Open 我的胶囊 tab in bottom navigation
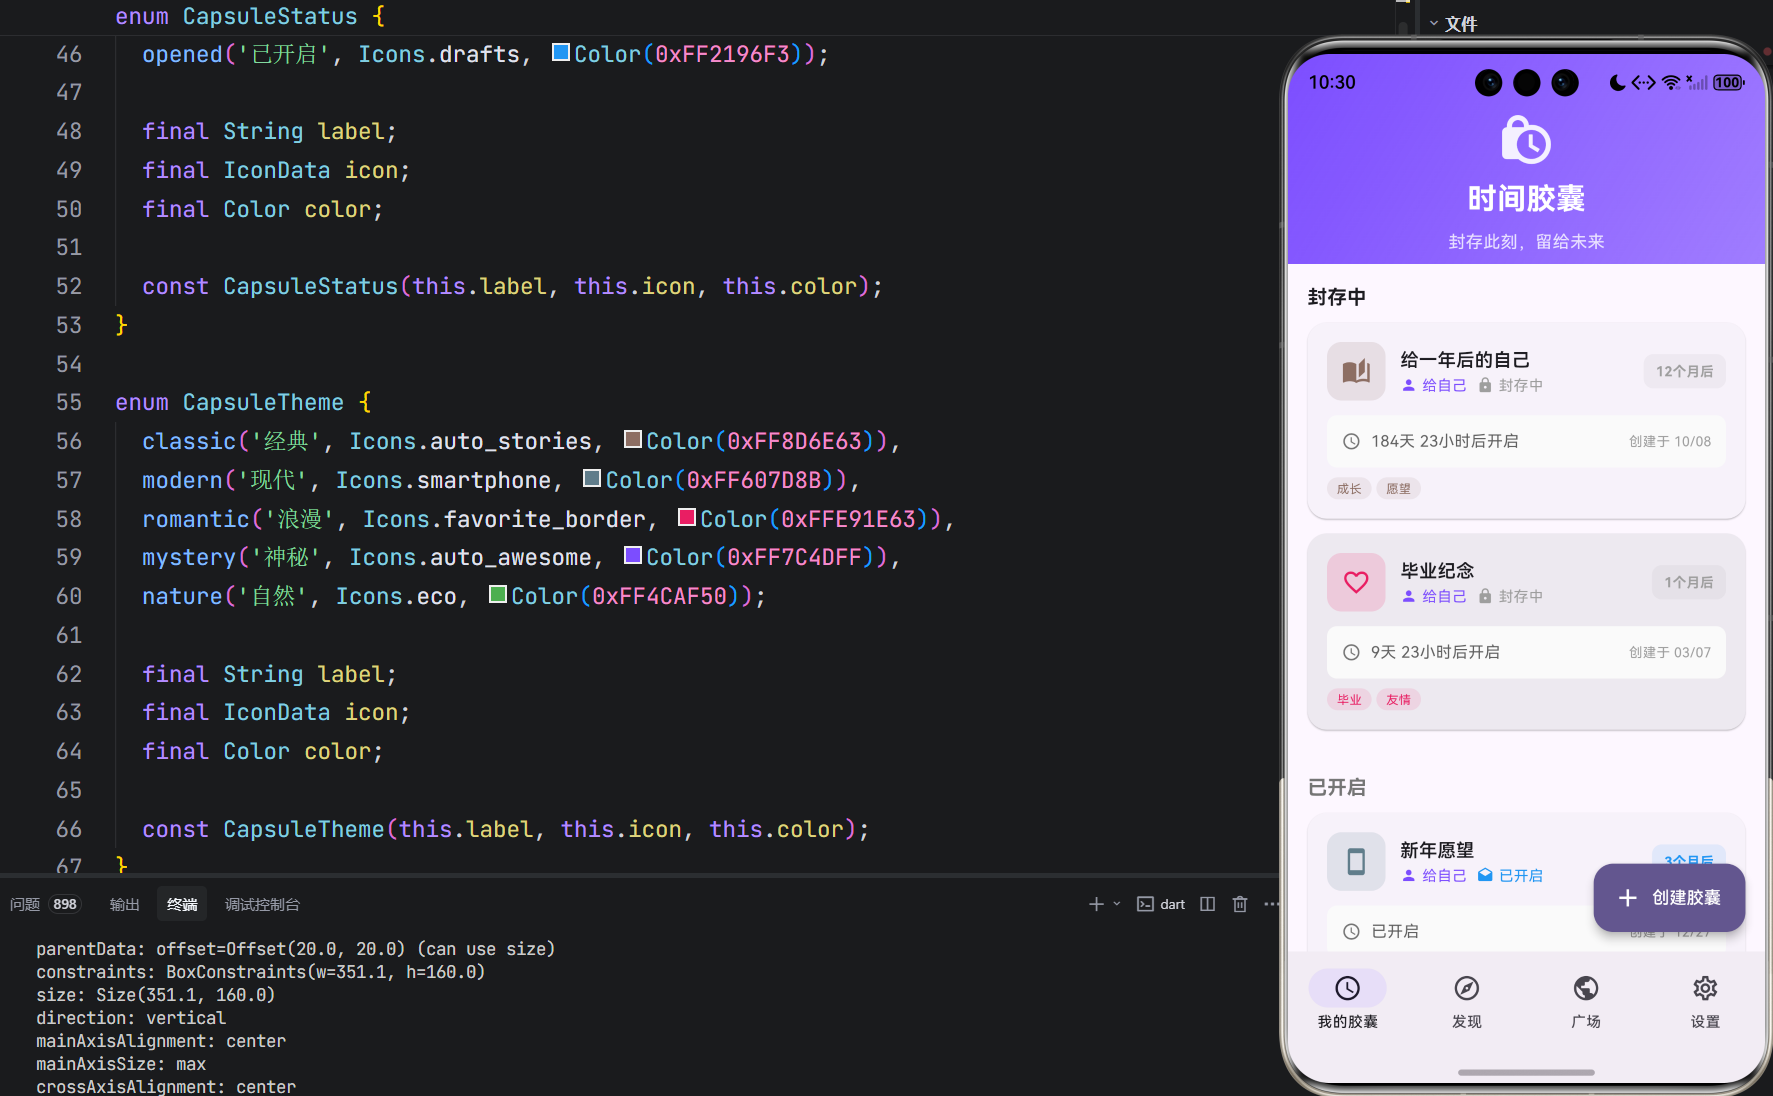1773x1096 pixels. (x=1347, y=1000)
